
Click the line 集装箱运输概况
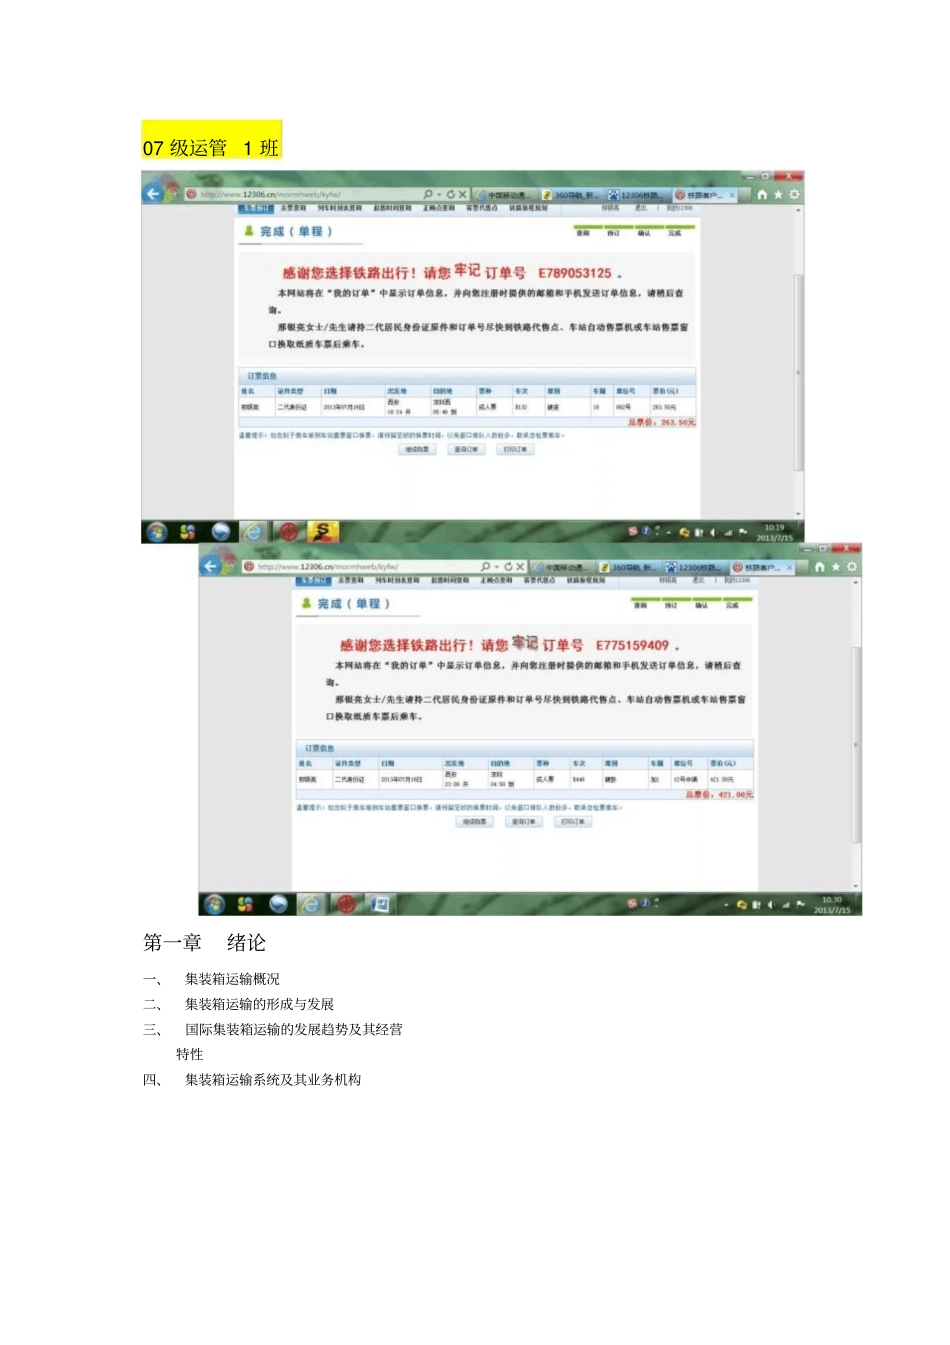pyautogui.click(x=232, y=979)
